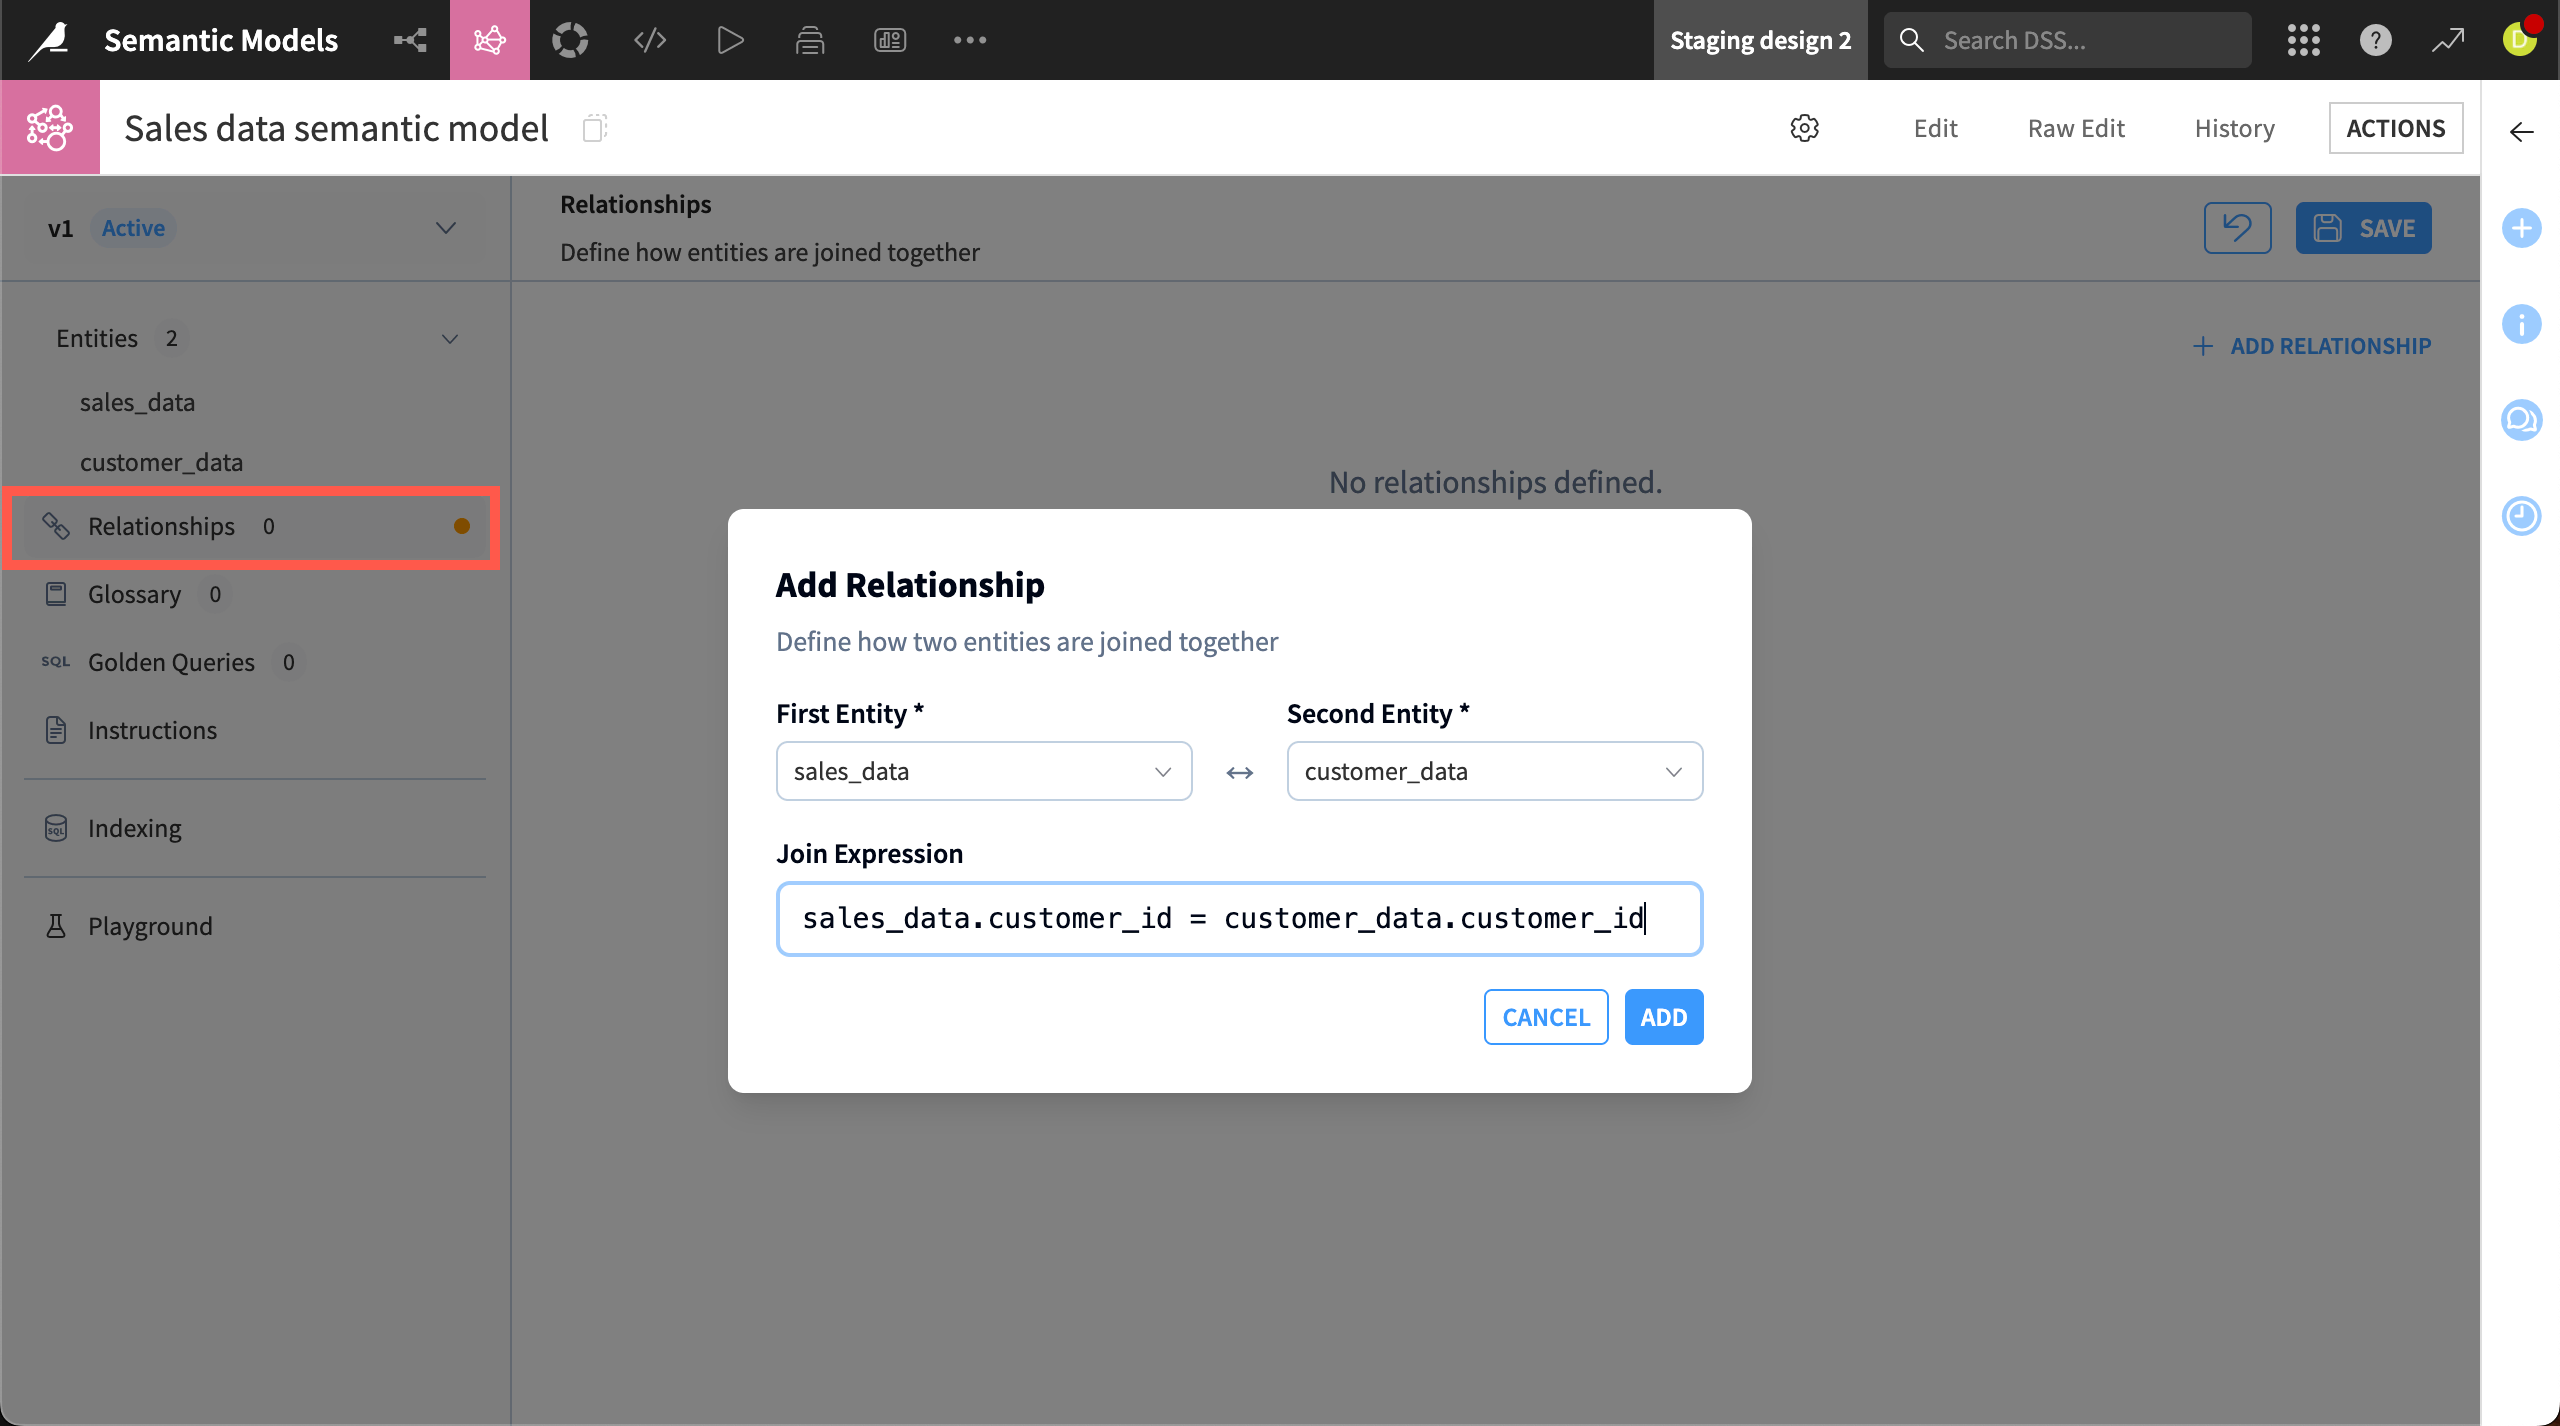Open the Raw Edit view
Image resolution: width=2560 pixels, height=1426 pixels.
2075,128
